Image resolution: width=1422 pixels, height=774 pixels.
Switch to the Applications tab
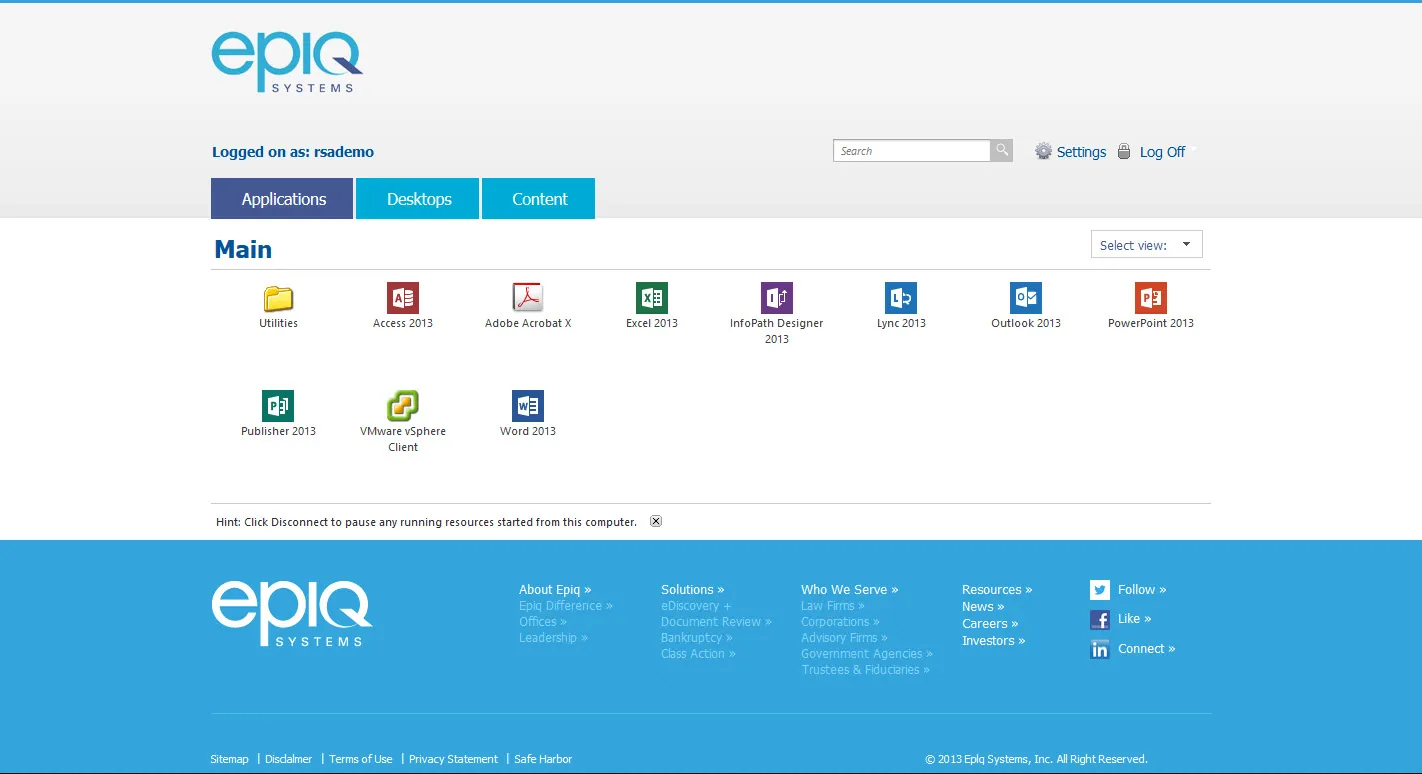coord(282,199)
